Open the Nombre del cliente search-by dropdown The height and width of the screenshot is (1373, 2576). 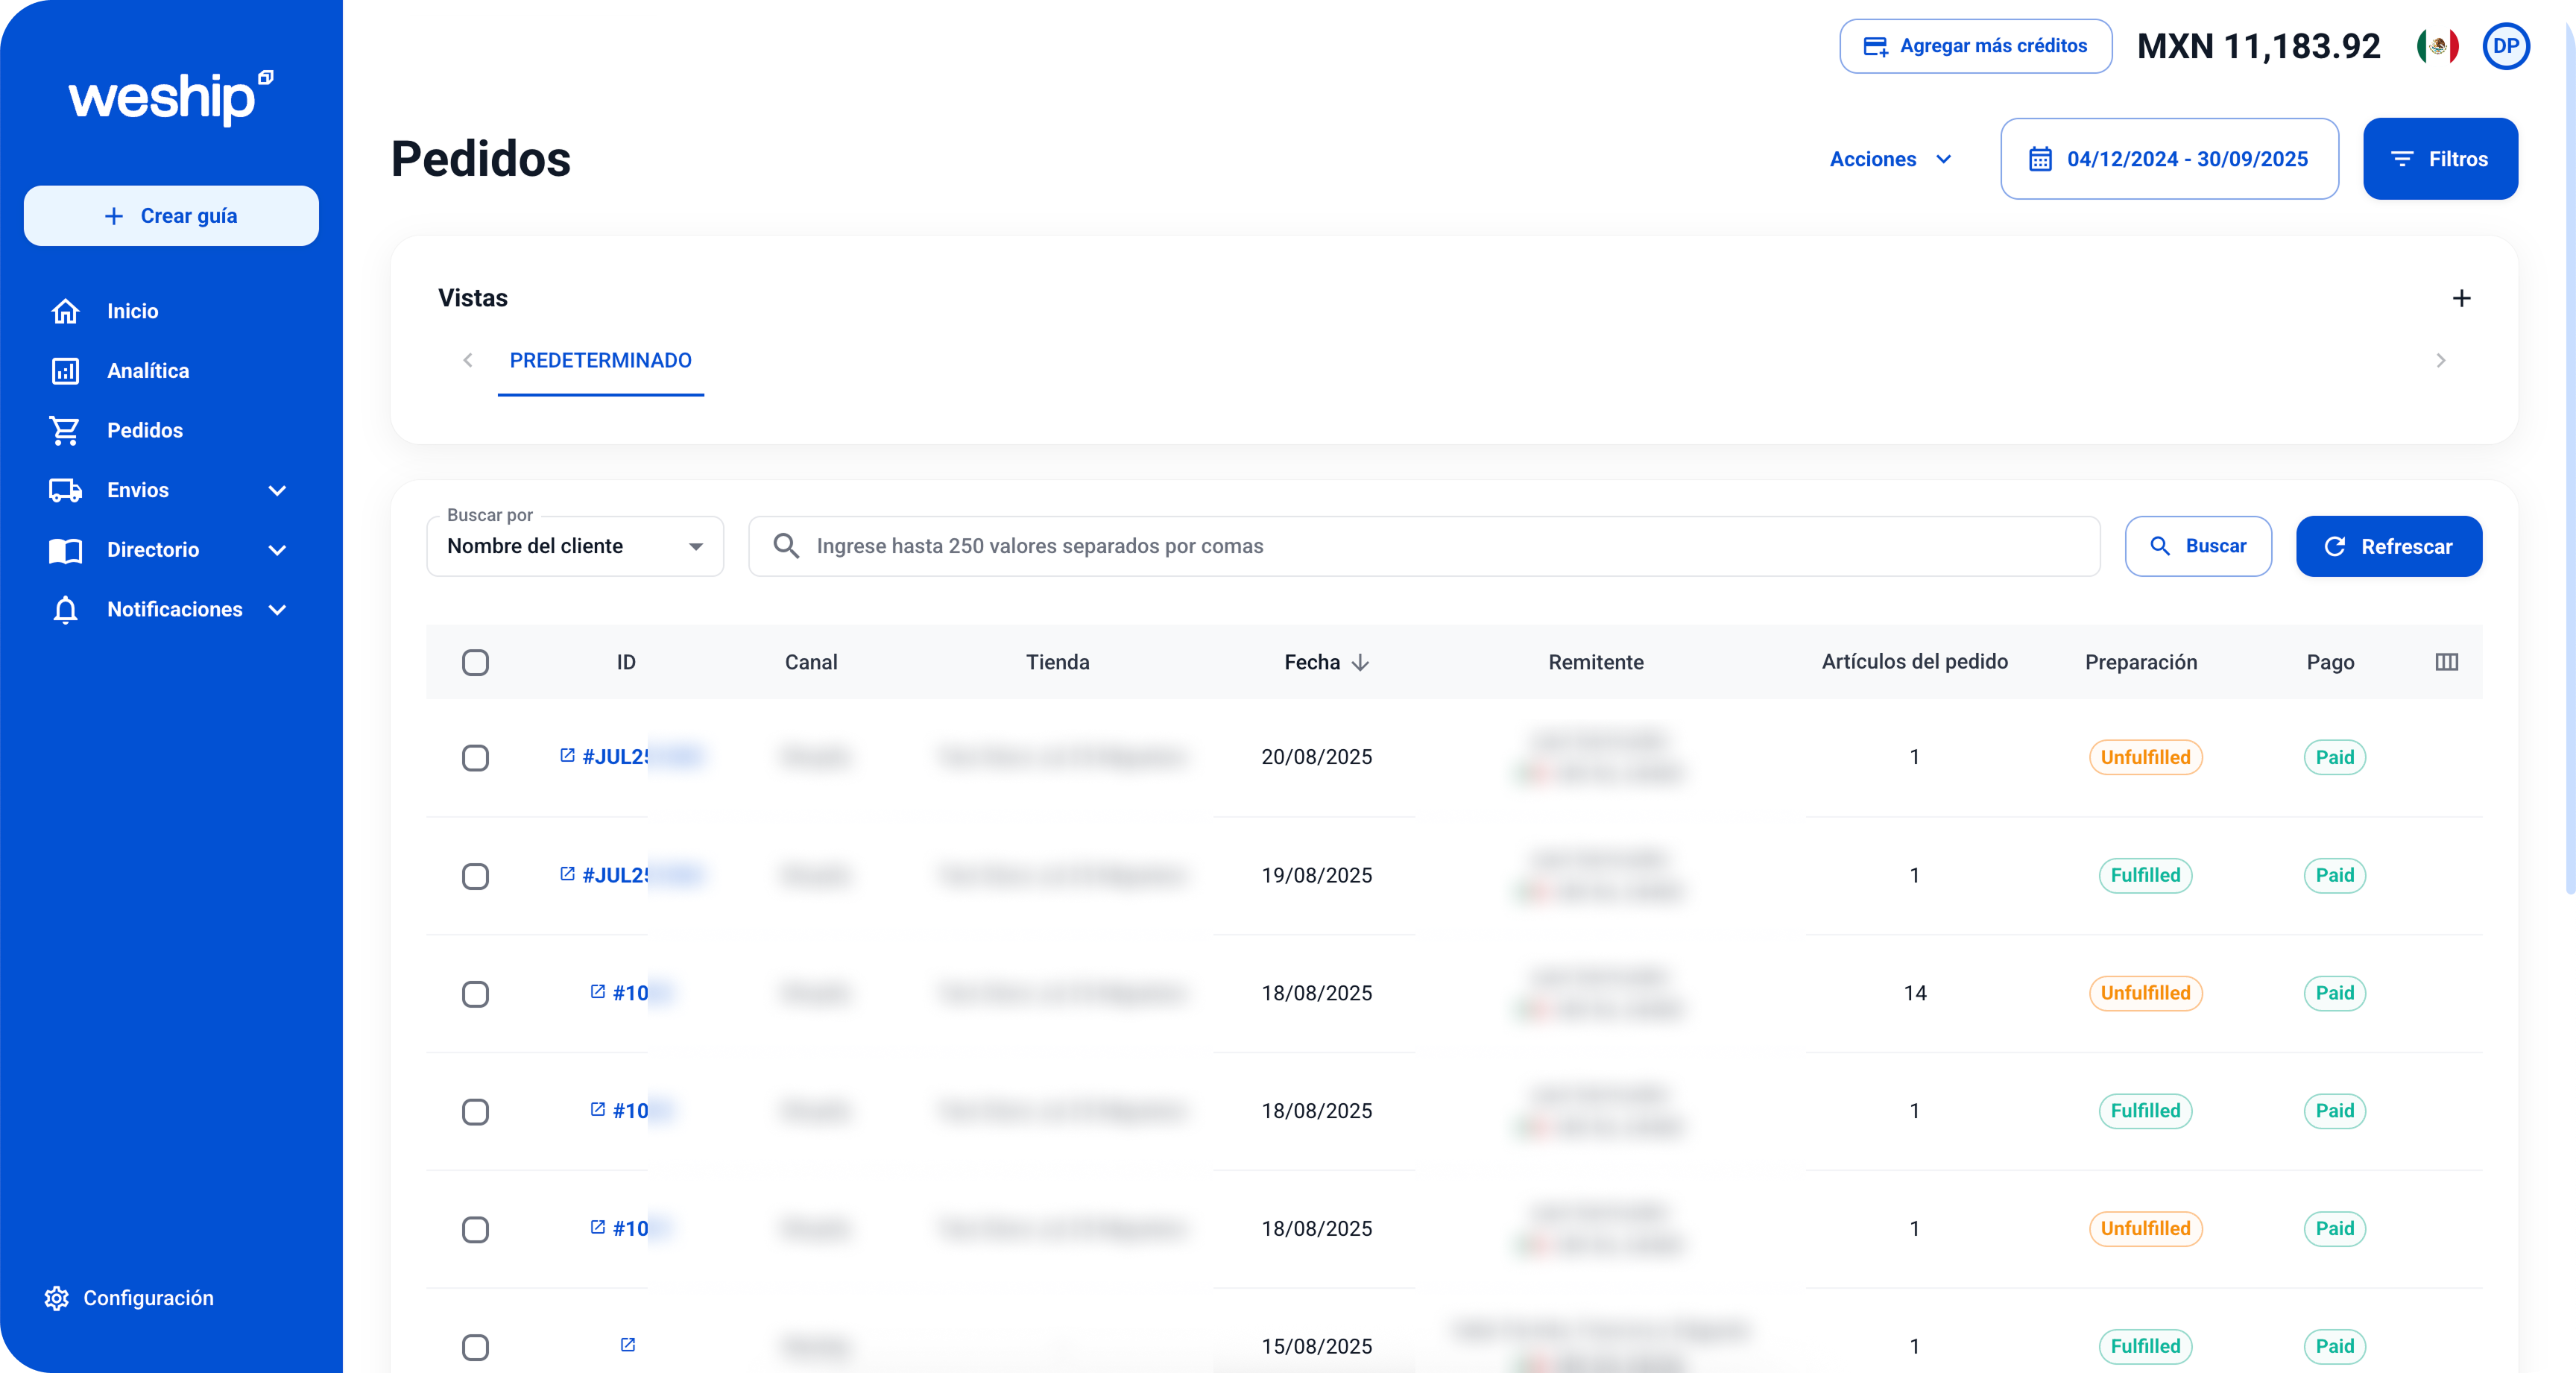click(575, 546)
